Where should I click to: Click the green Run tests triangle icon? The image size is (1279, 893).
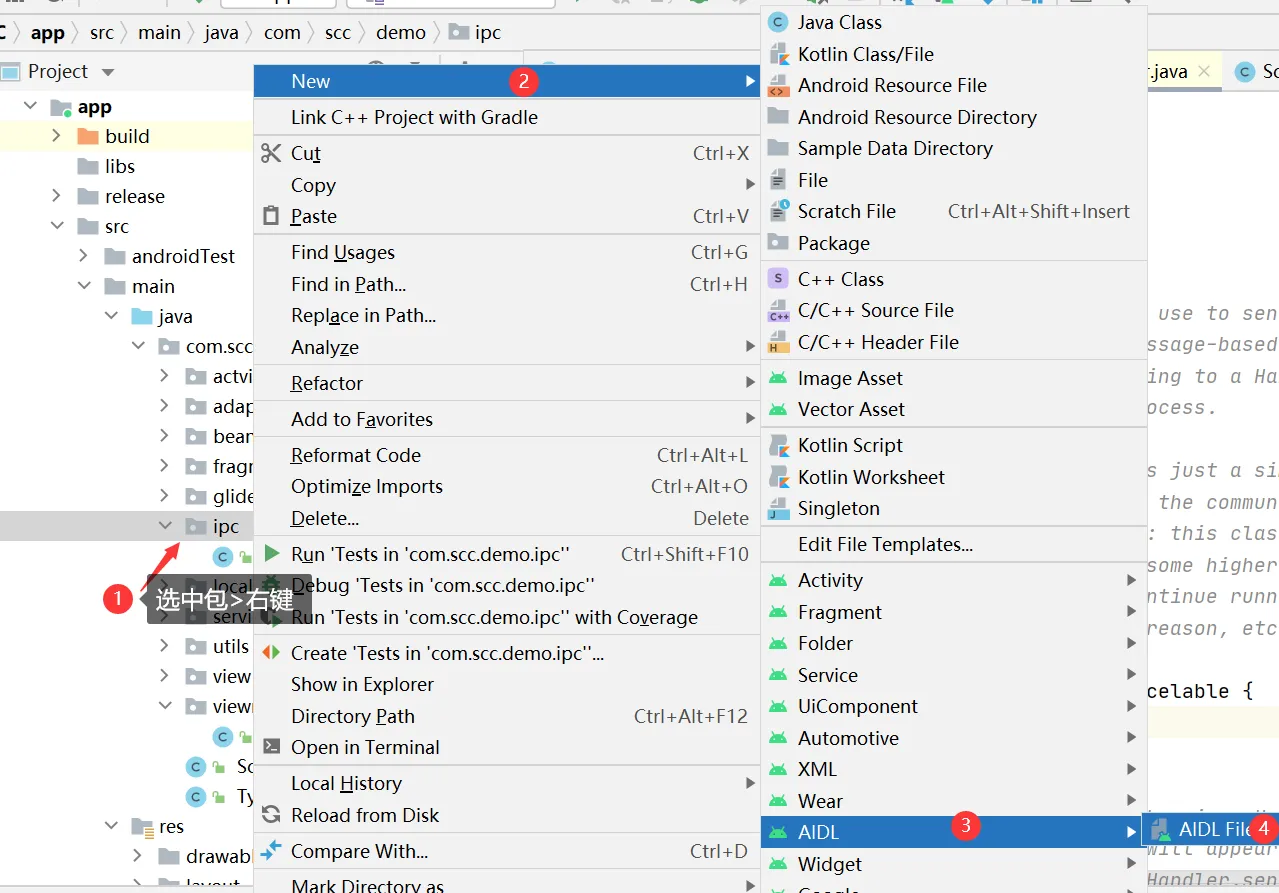tap(271, 553)
